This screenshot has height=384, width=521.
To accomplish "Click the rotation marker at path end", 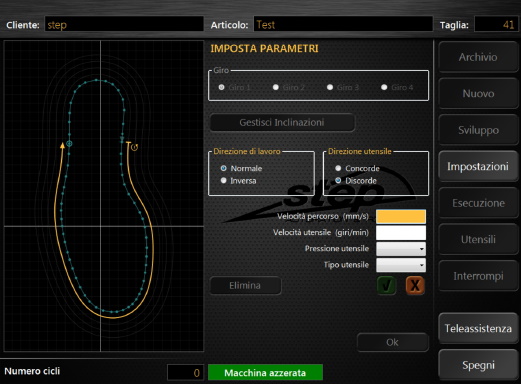I will click(134, 147).
